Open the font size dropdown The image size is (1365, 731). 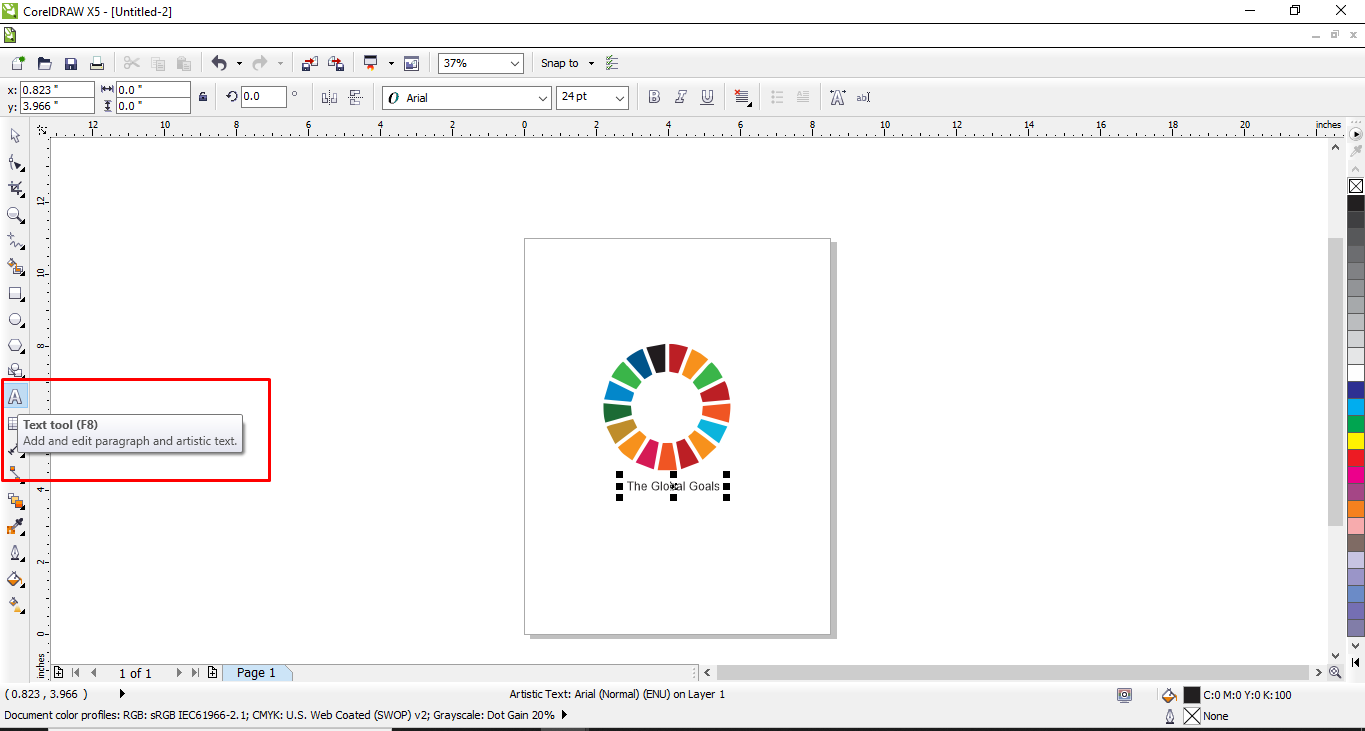click(620, 98)
